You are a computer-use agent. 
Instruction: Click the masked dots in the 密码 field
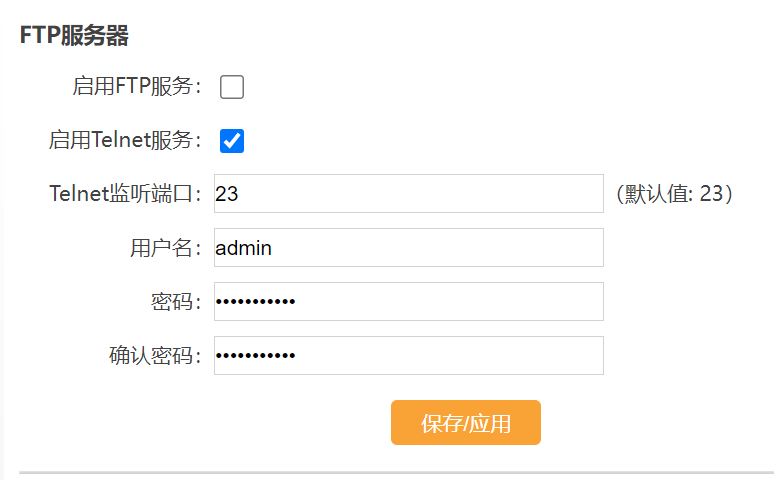coord(256,302)
